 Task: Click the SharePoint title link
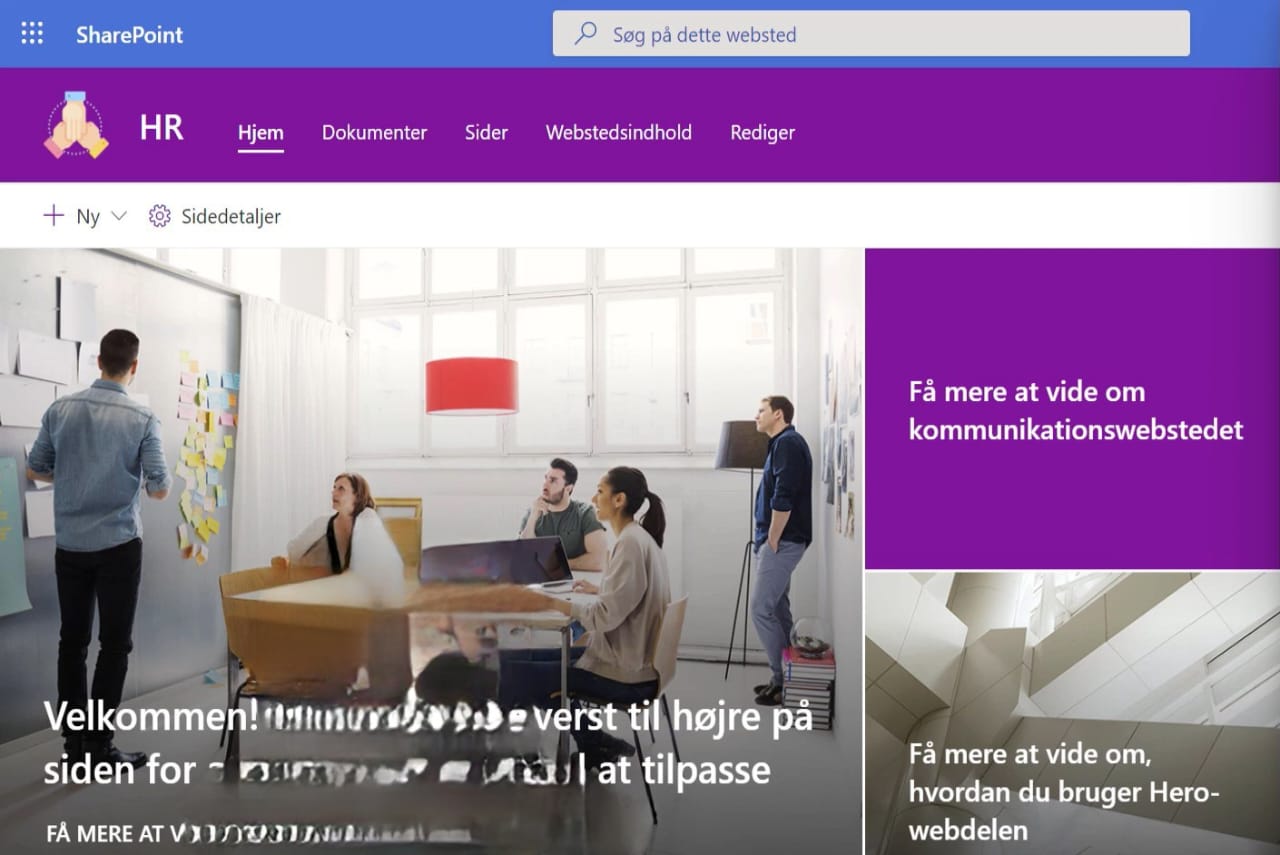pos(130,35)
